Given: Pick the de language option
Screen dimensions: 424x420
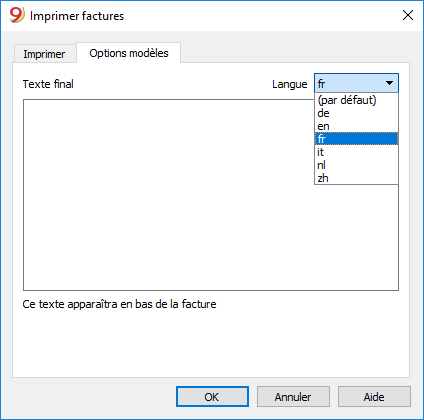Looking at the screenshot, I should click(356, 113).
